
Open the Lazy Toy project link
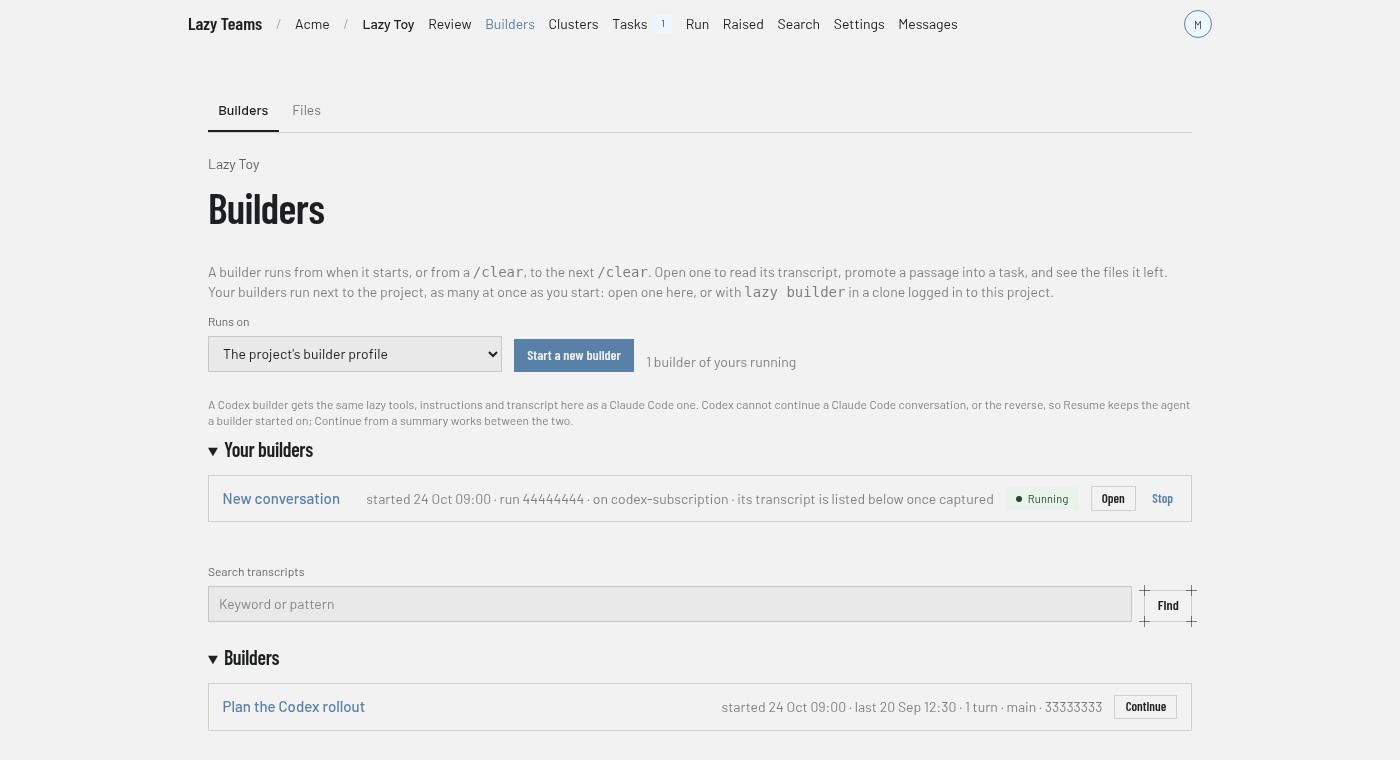coord(388,24)
